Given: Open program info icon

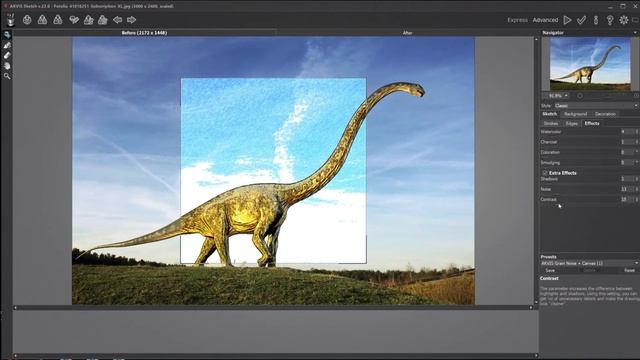Looking at the screenshot, I should click(x=596, y=20).
